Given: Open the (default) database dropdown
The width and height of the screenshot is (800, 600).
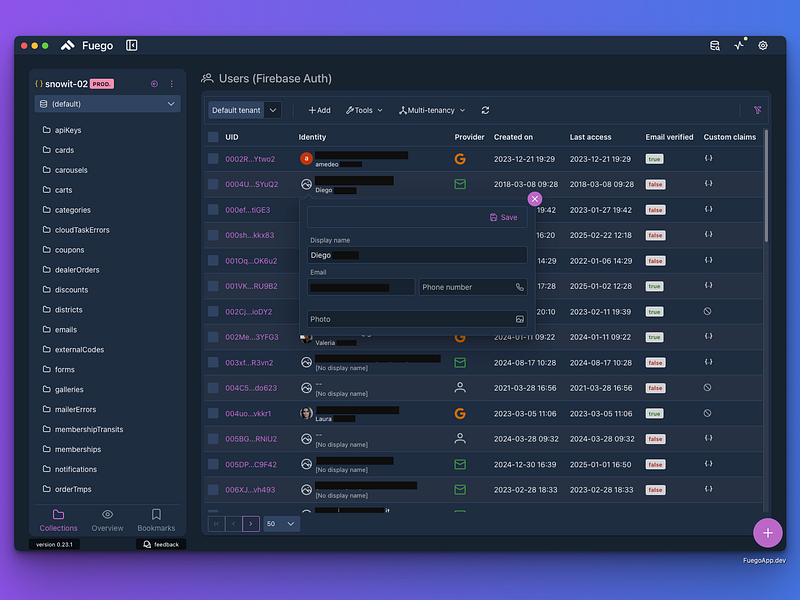Looking at the screenshot, I should coord(107,104).
